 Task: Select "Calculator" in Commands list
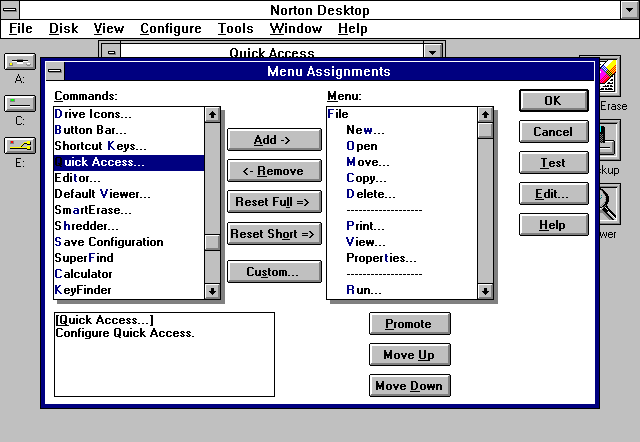tap(129, 274)
